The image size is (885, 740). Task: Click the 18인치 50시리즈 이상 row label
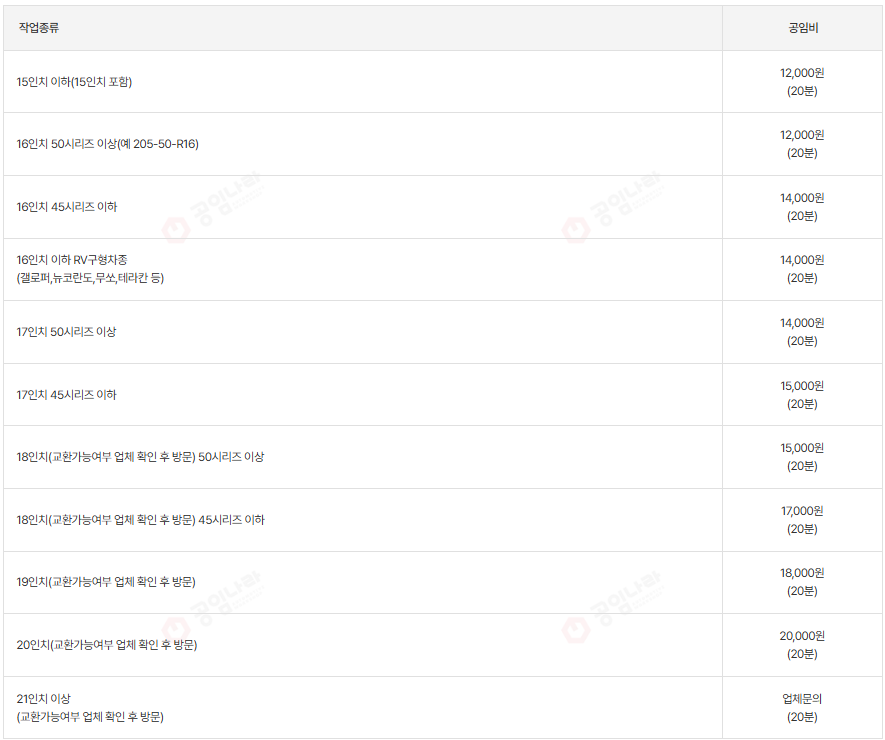pos(140,457)
